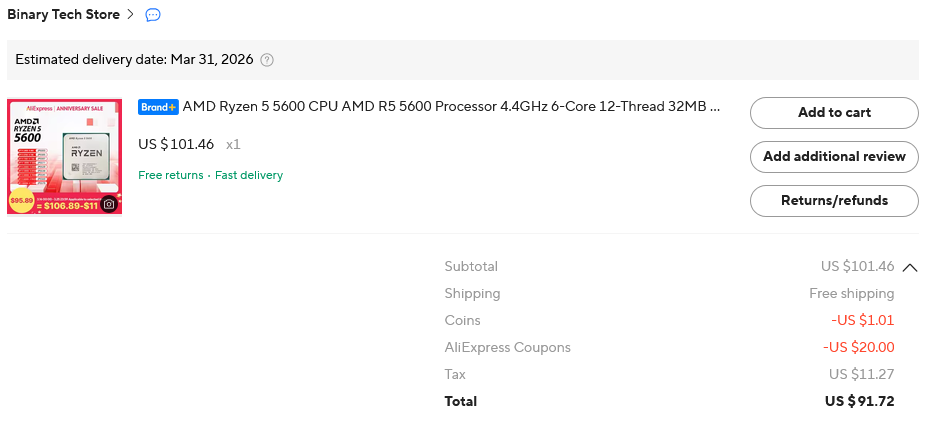Click the AliExpress Coupons discount amount

pyautogui.click(x=859, y=348)
